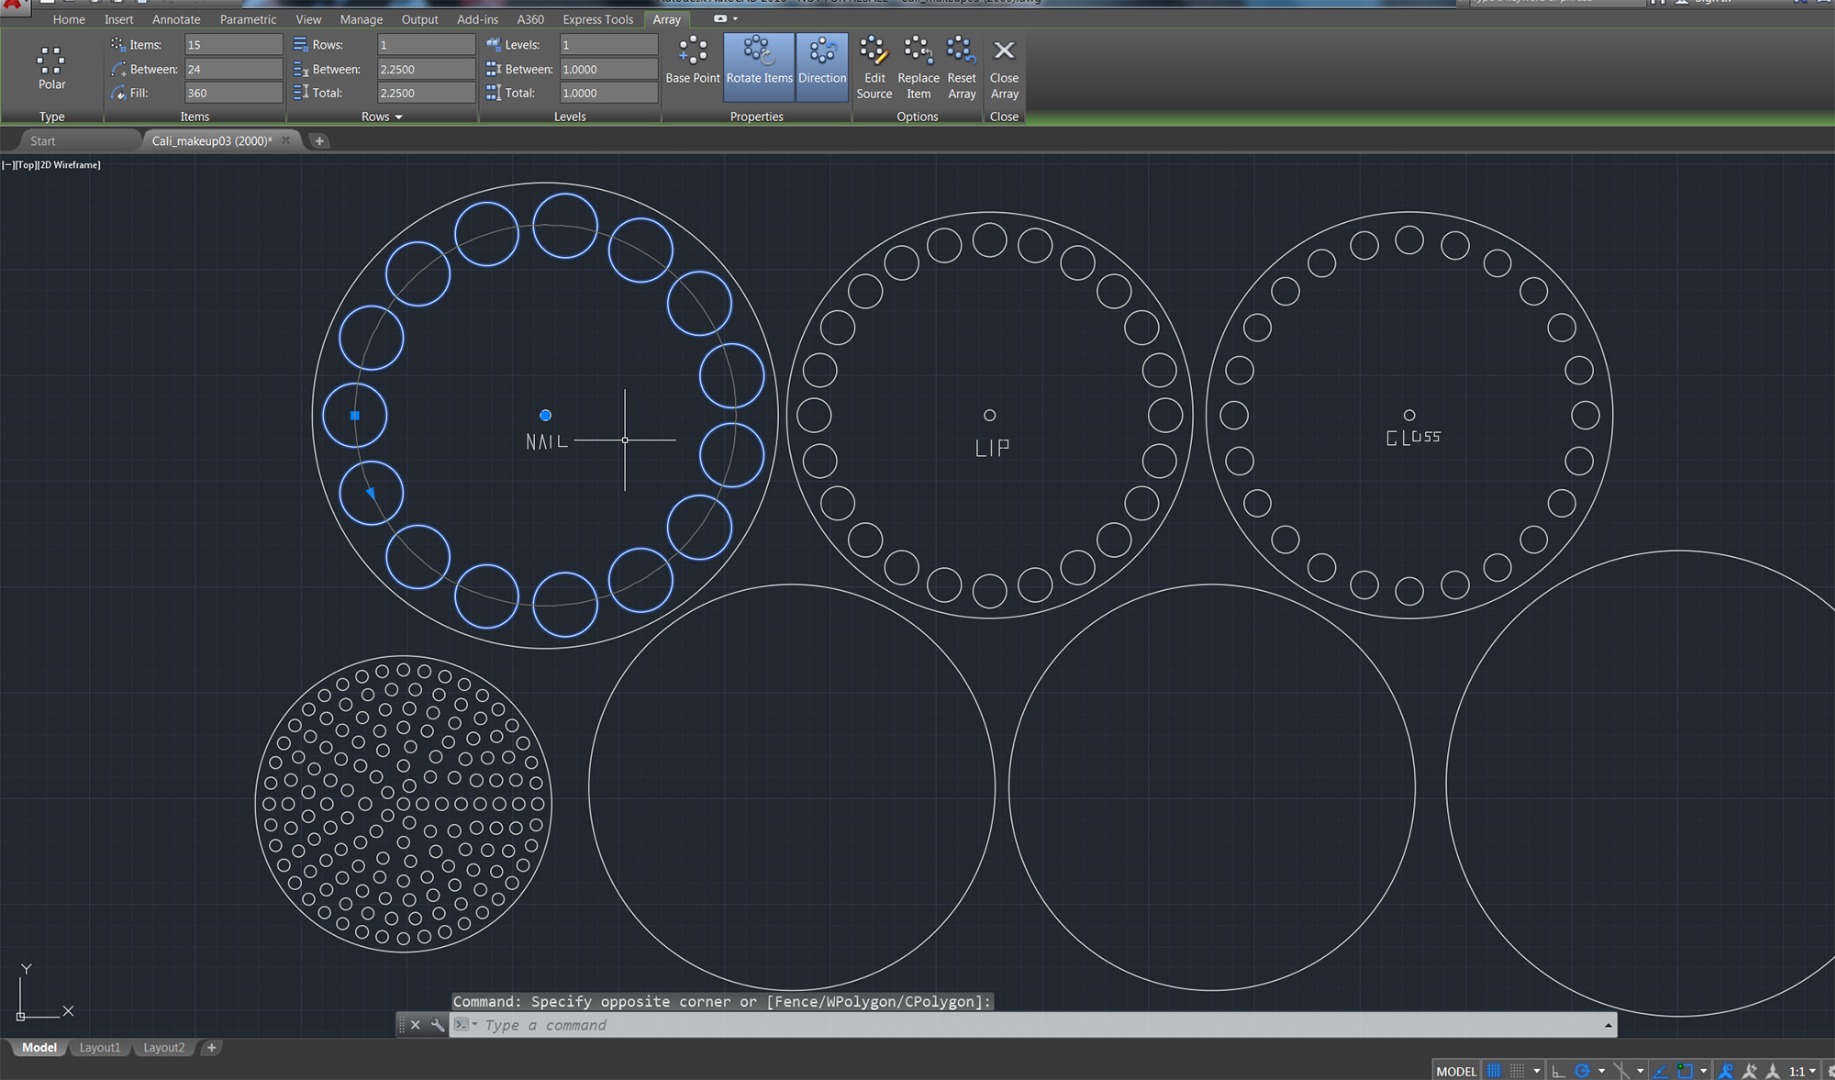
Task: Click the Rows icon in the ribbon
Action: click(301, 44)
